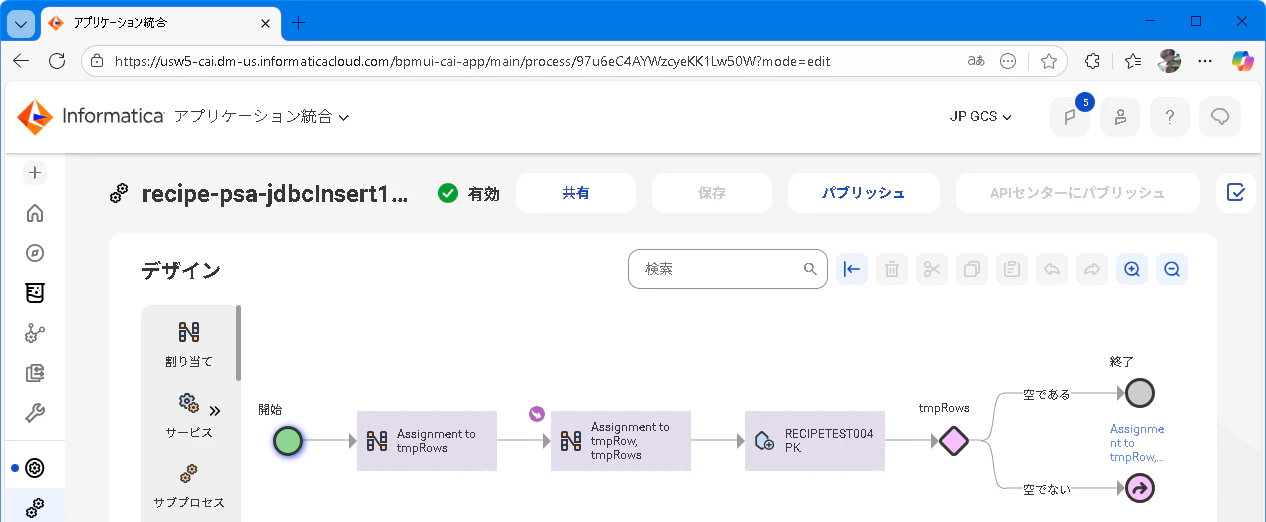Open Home in left sidebar

(35, 213)
